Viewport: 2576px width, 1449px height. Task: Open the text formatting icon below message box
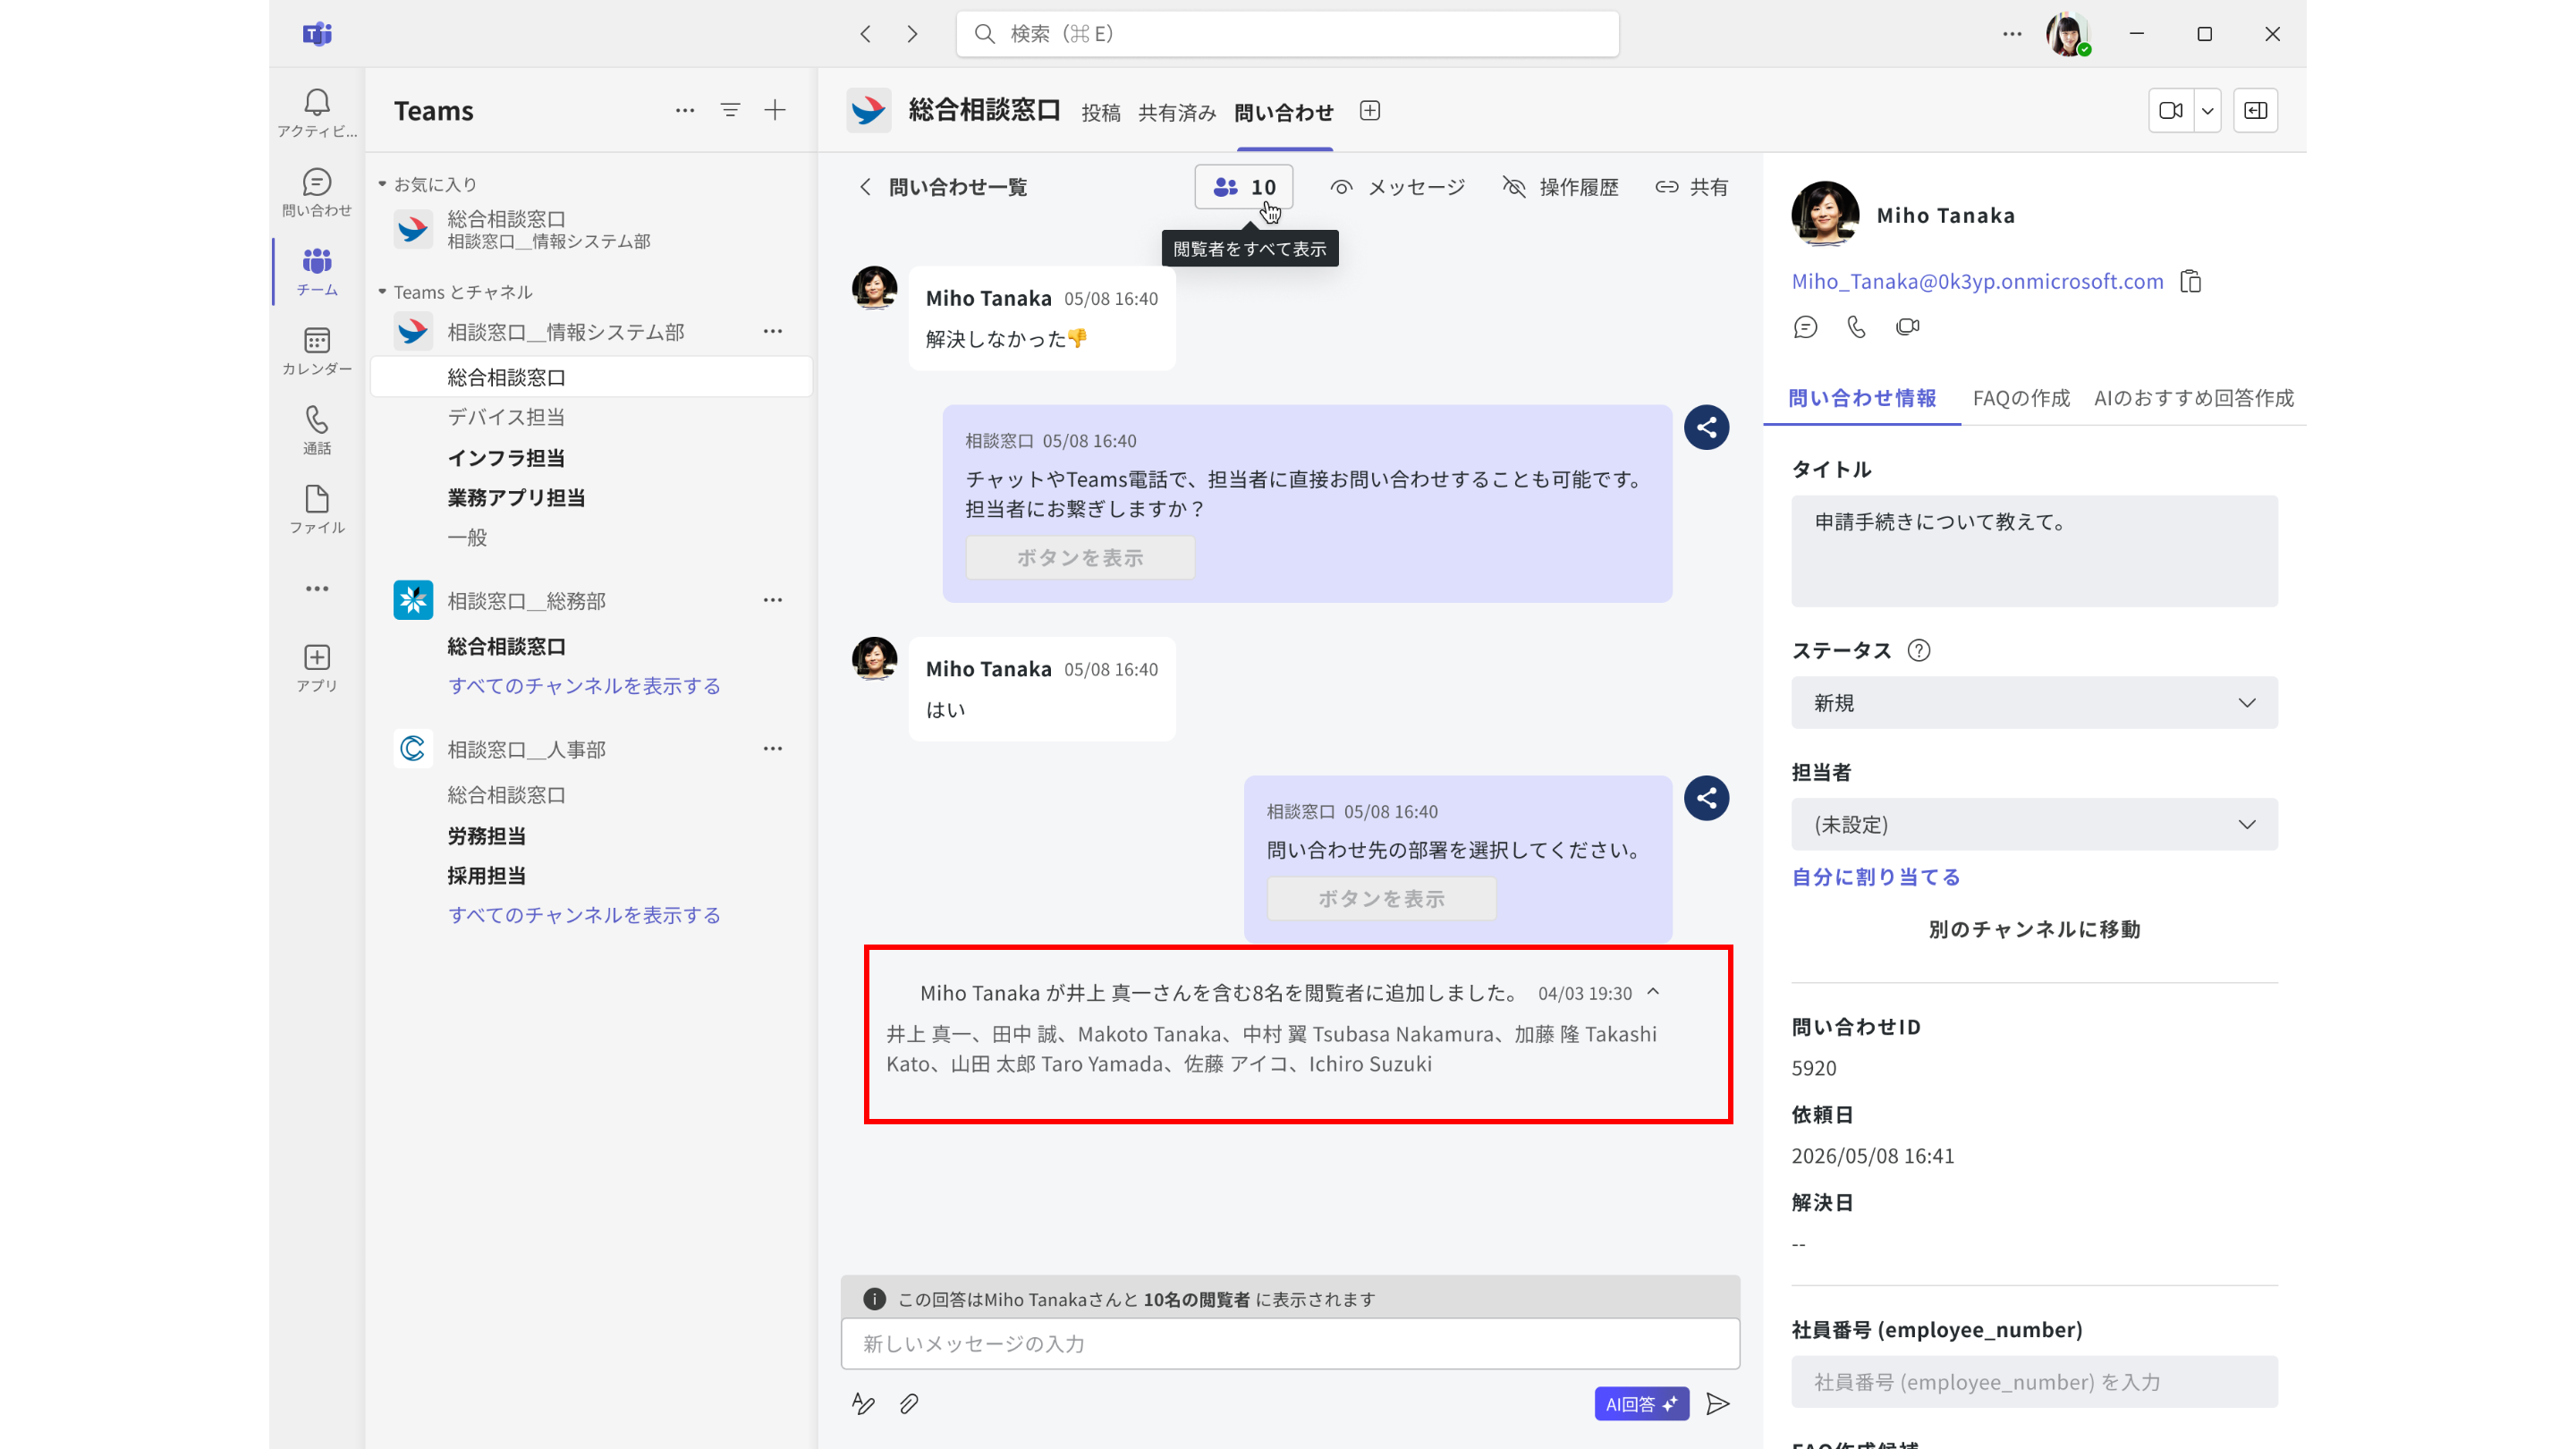coord(863,1404)
